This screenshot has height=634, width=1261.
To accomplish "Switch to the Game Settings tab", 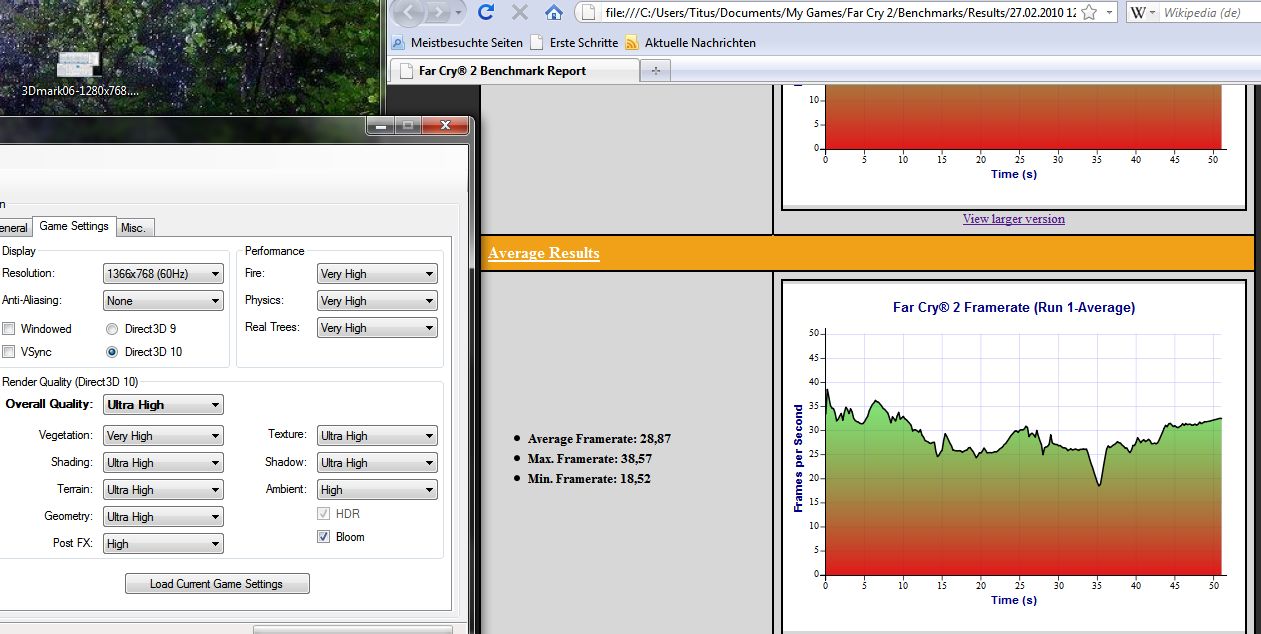I will tap(74, 227).
